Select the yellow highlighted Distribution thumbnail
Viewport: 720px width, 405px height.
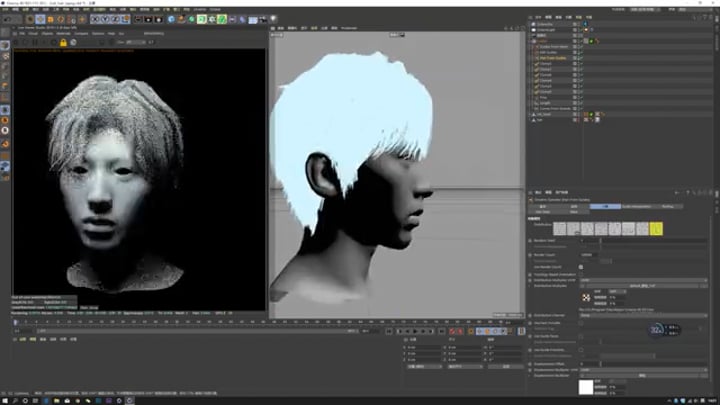[655, 229]
